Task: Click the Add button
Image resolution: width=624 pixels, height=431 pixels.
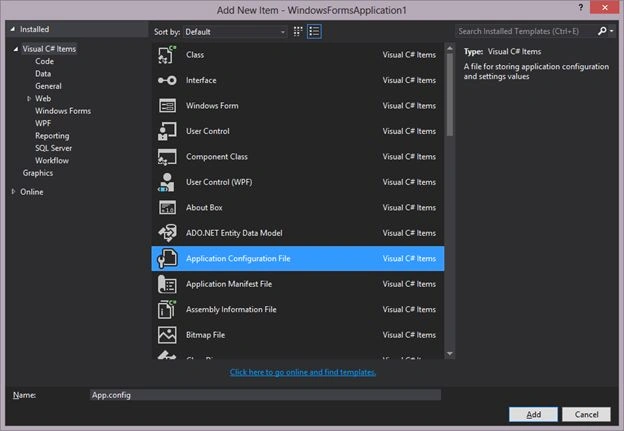Action: click(533, 414)
